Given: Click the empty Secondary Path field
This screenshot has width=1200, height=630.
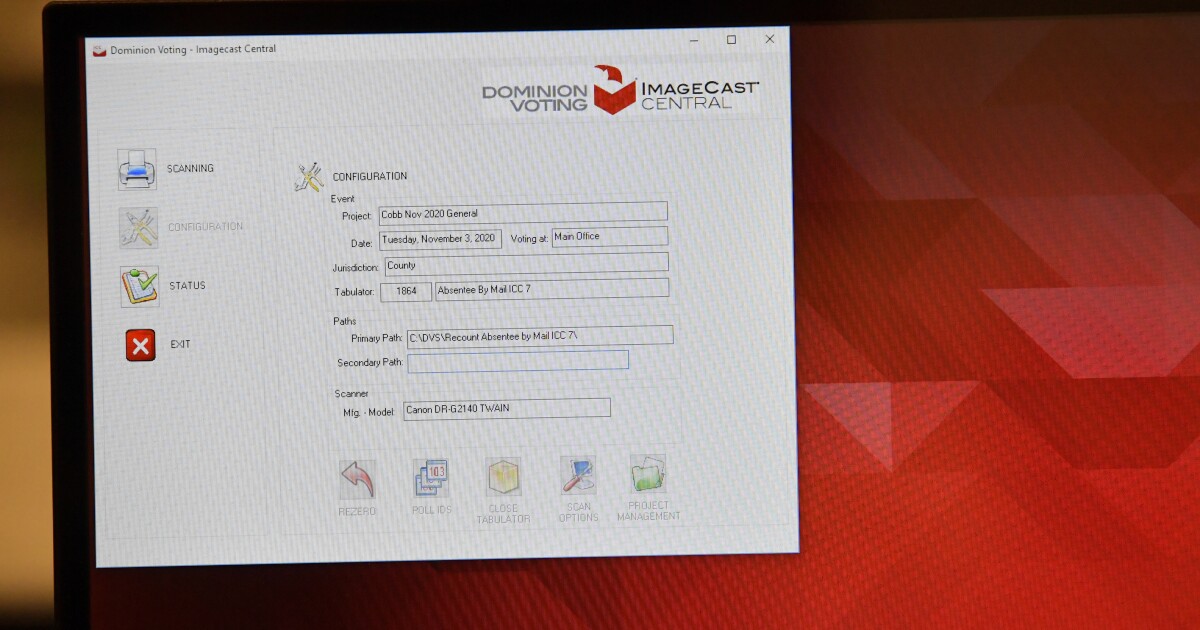Looking at the screenshot, I should coord(518,361).
